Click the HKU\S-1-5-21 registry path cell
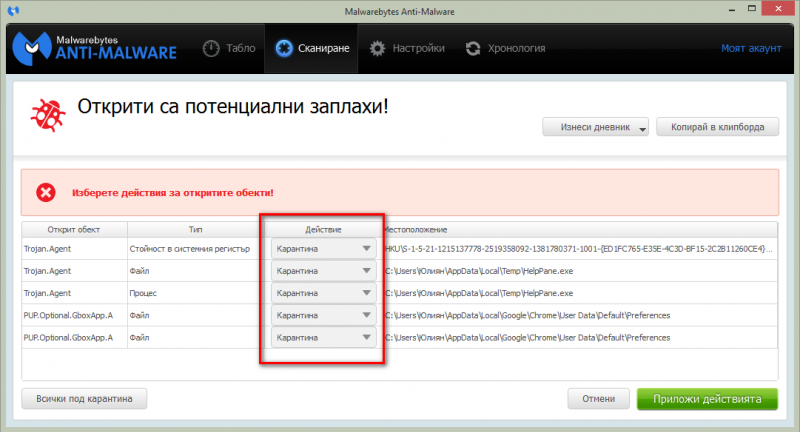The image size is (800, 432). coord(580,249)
